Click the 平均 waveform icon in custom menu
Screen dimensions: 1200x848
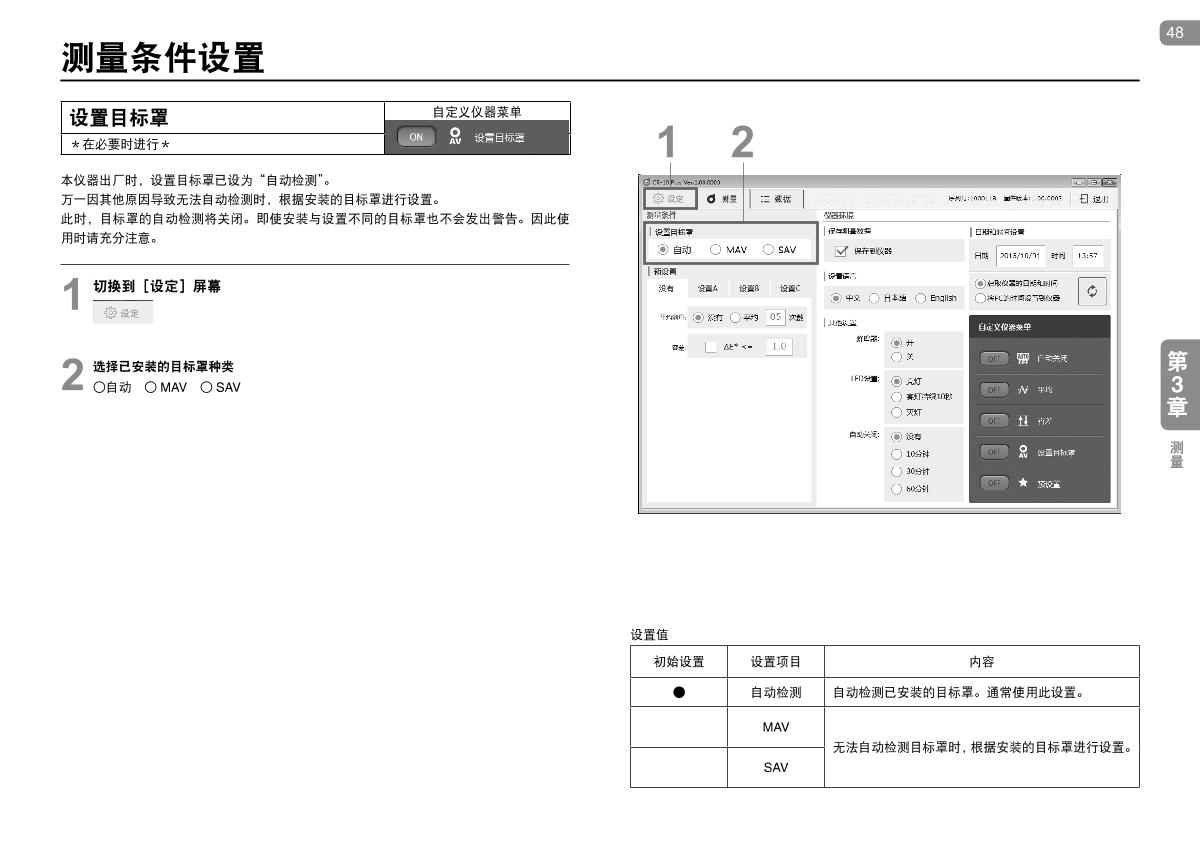click(x=1023, y=389)
